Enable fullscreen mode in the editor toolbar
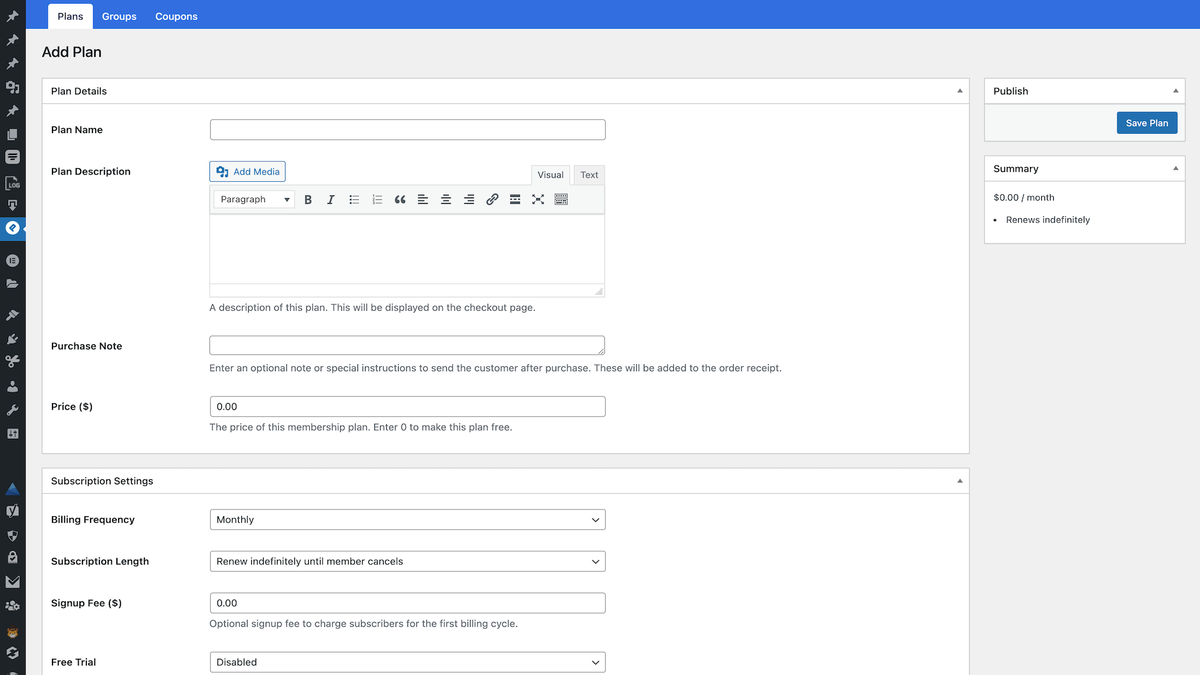The image size is (1200, 675). coord(538,199)
